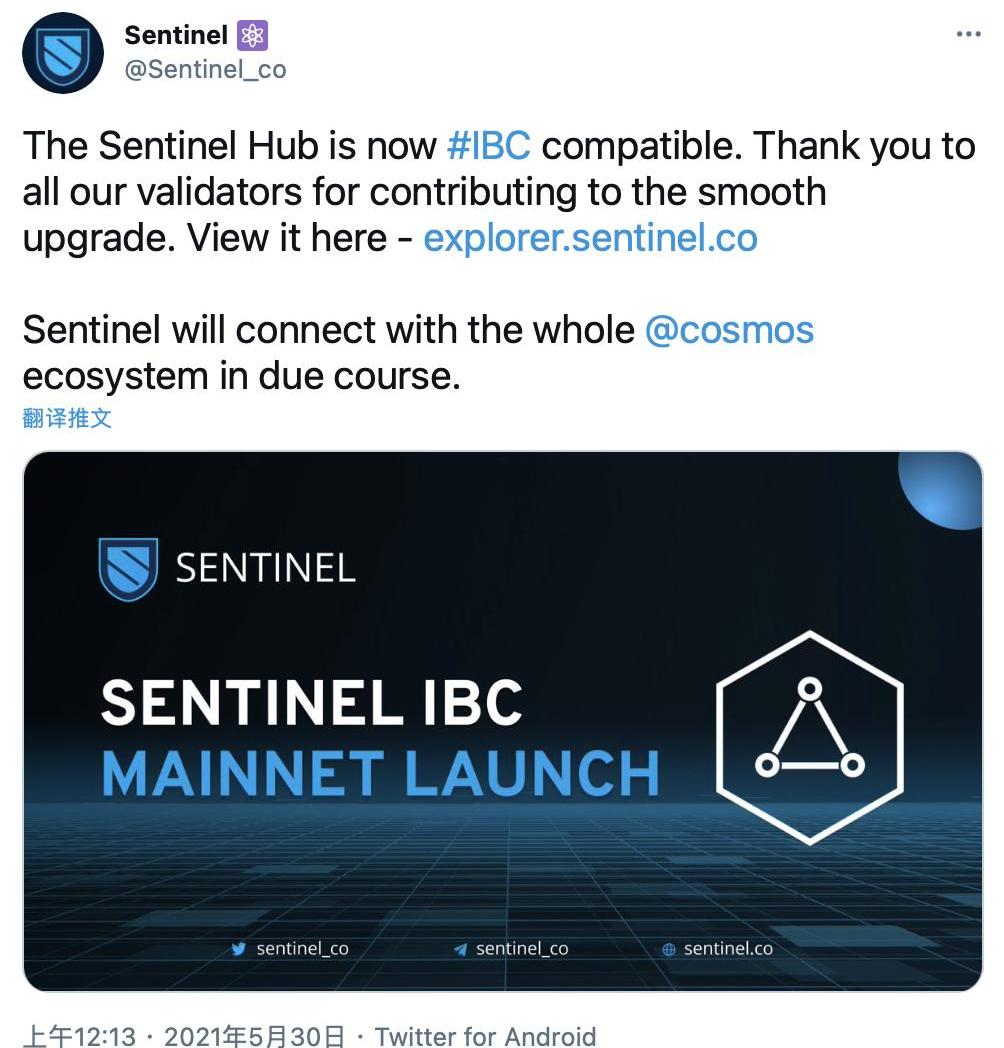This screenshot has height=1048, width=1004.
Task: Click the purple atom badge beside Sentinel
Action: [x=252, y=36]
